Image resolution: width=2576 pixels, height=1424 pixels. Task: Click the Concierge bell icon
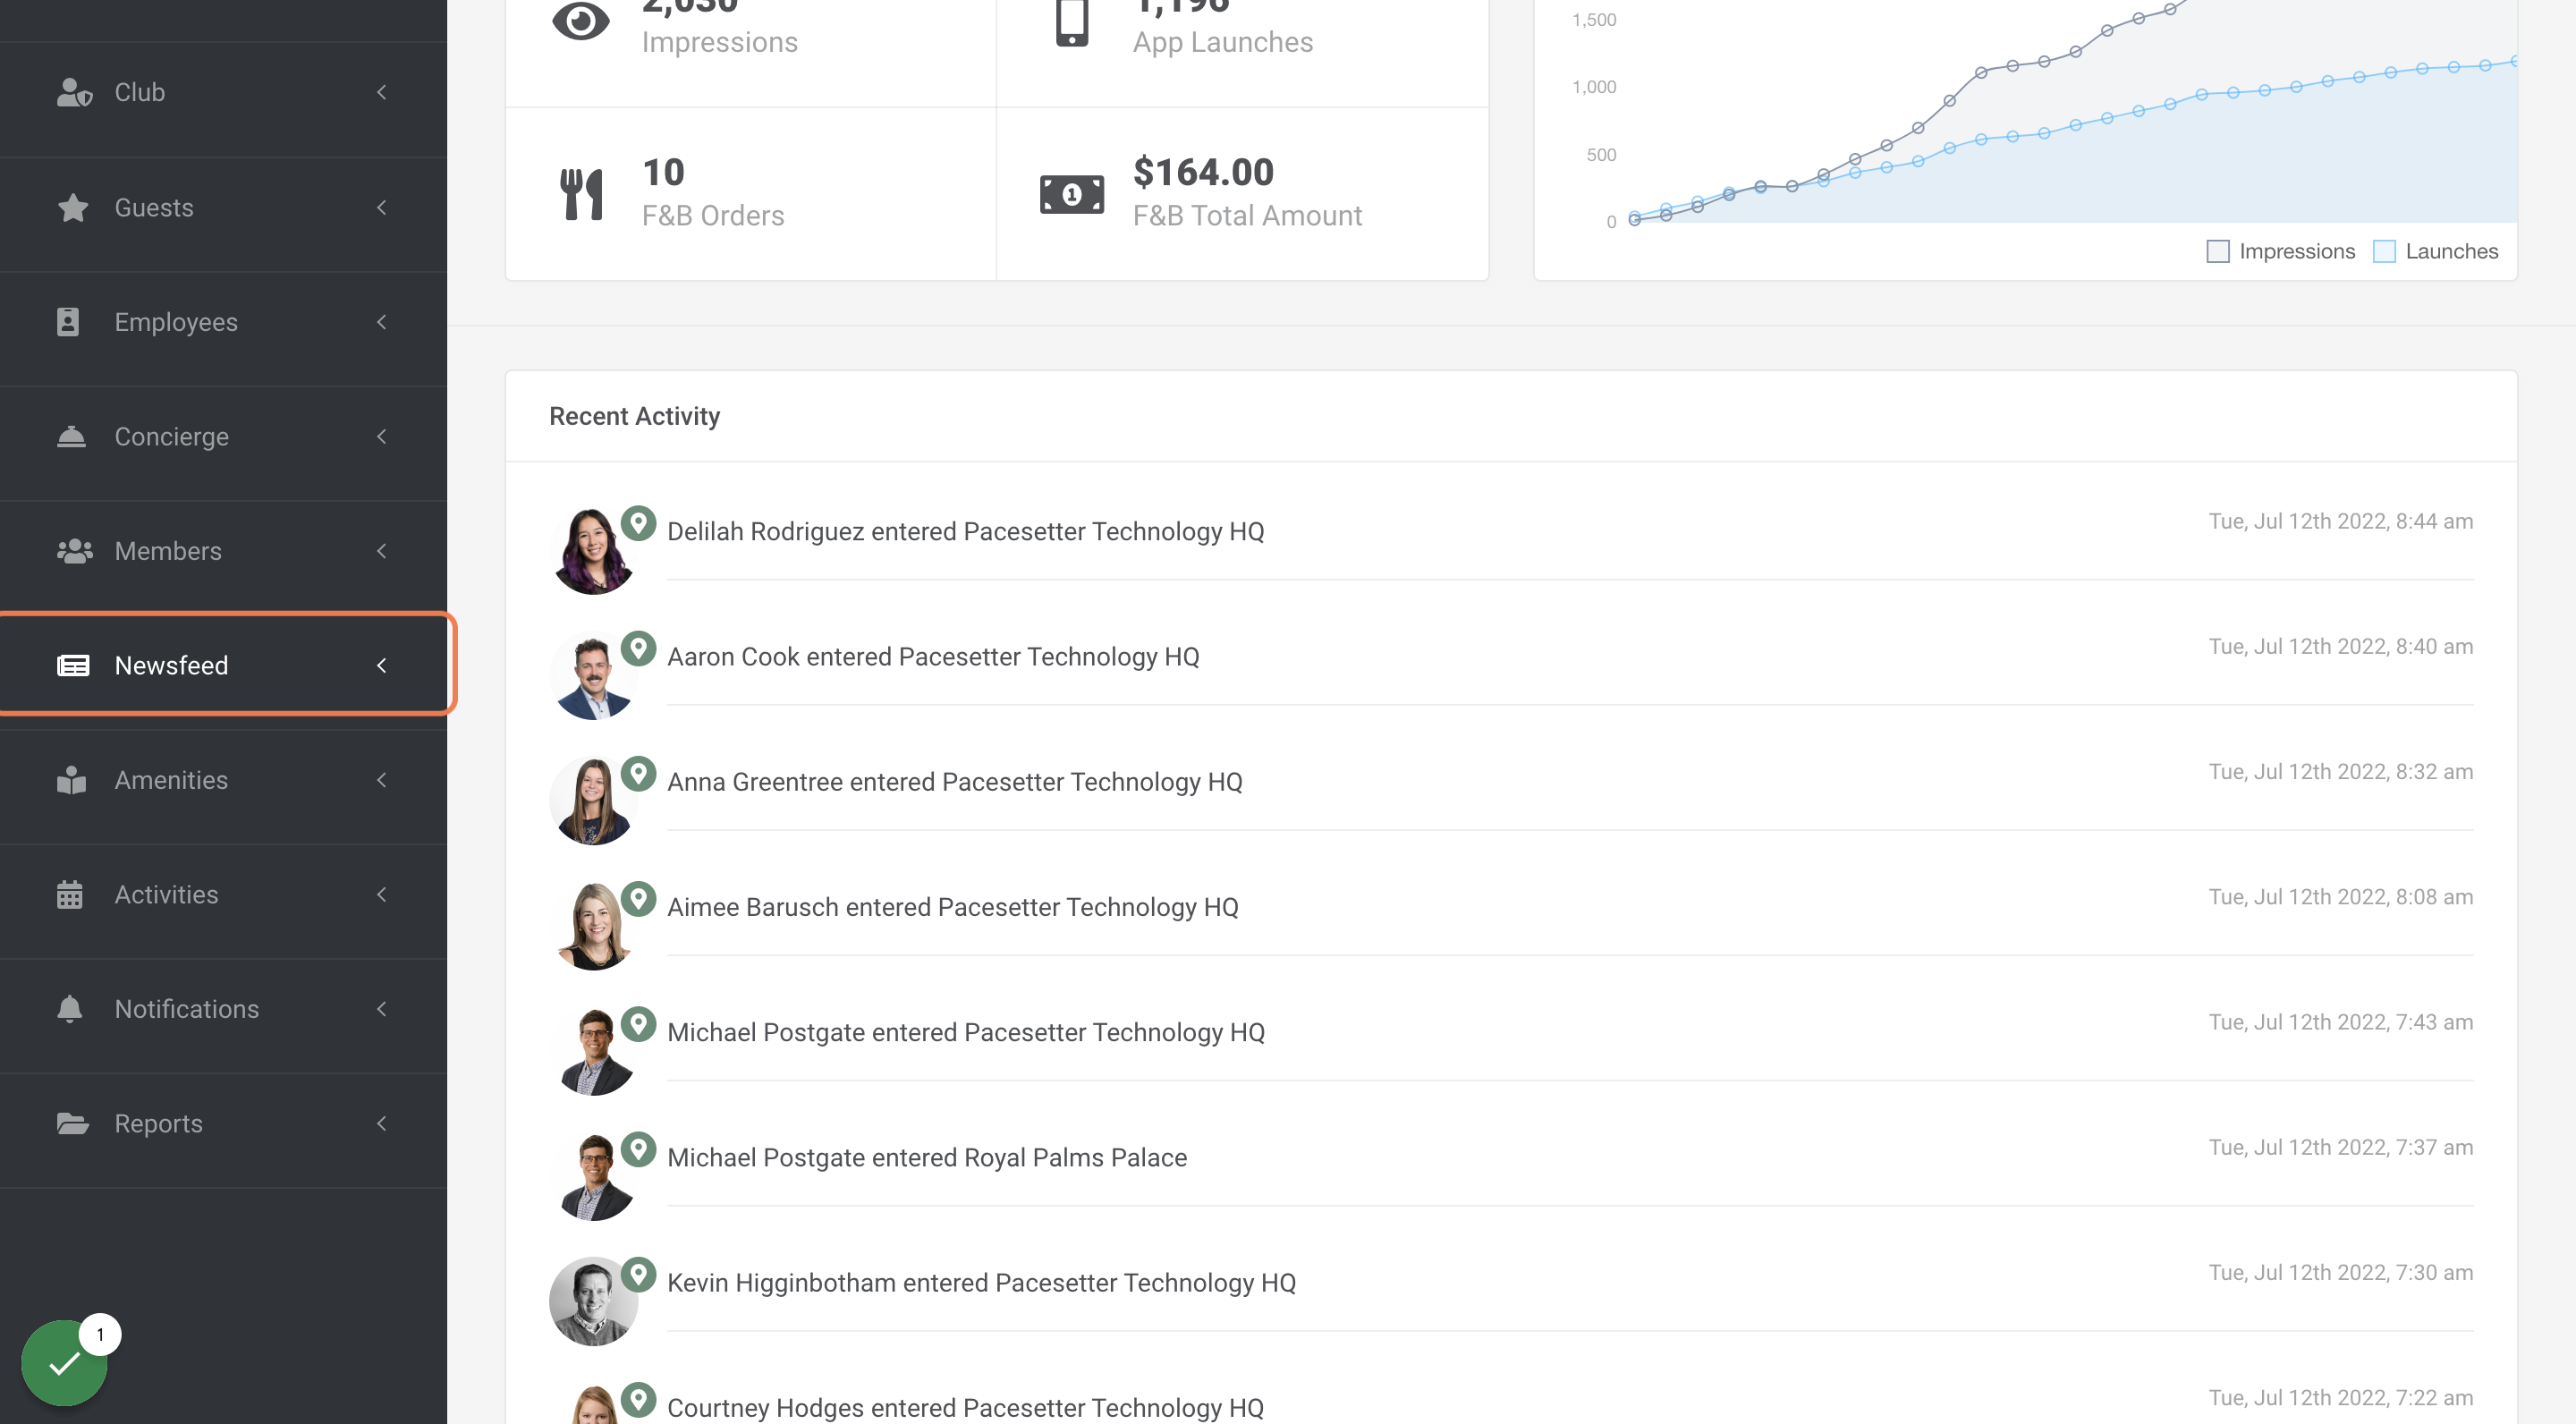(71, 437)
